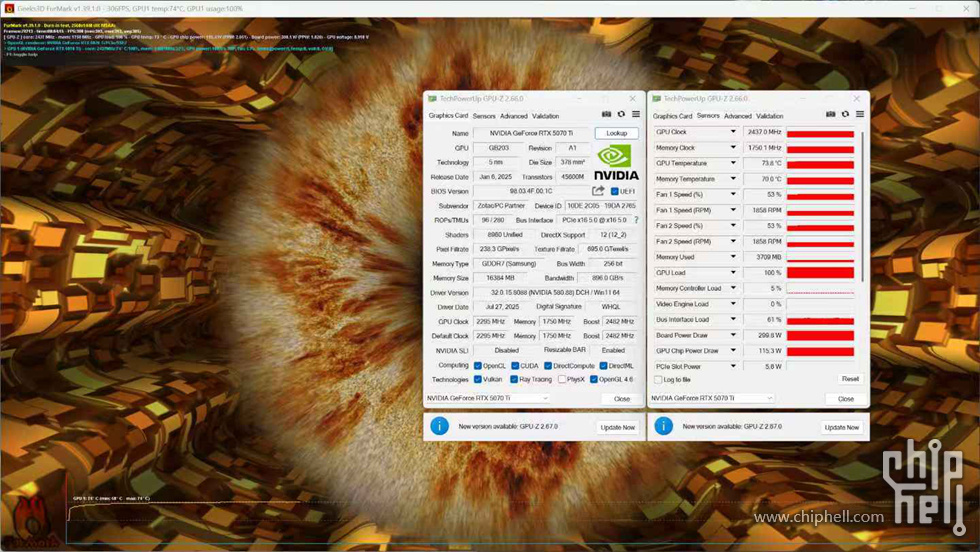Click the Sensors list vertical scrollbar
Viewport: 980px width, 552px height.
coord(862,206)
